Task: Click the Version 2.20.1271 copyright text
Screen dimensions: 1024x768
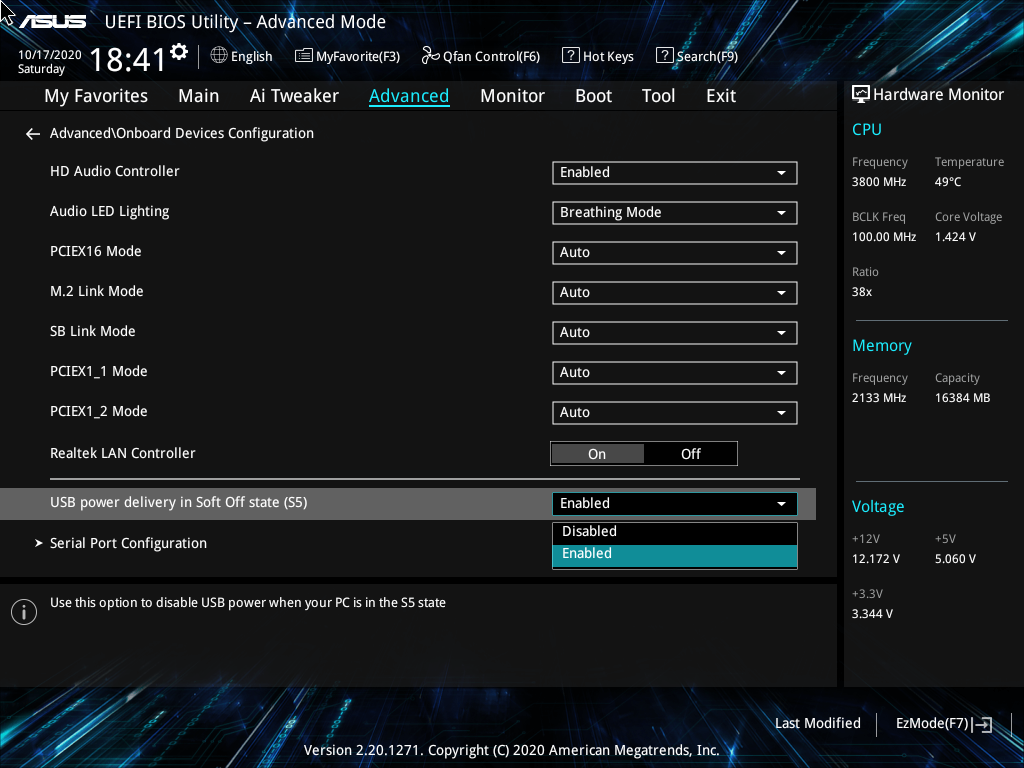Action: 511,750
